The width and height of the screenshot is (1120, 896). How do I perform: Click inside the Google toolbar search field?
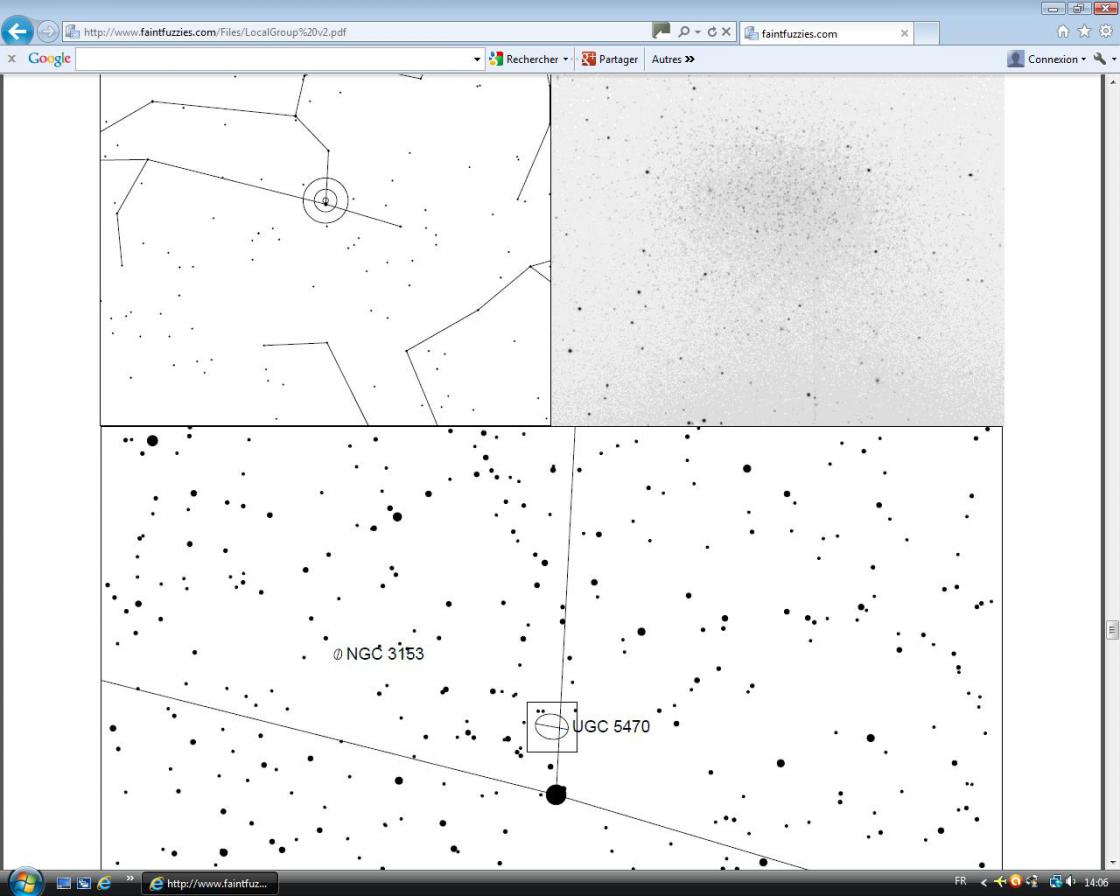tap(274, 59)
